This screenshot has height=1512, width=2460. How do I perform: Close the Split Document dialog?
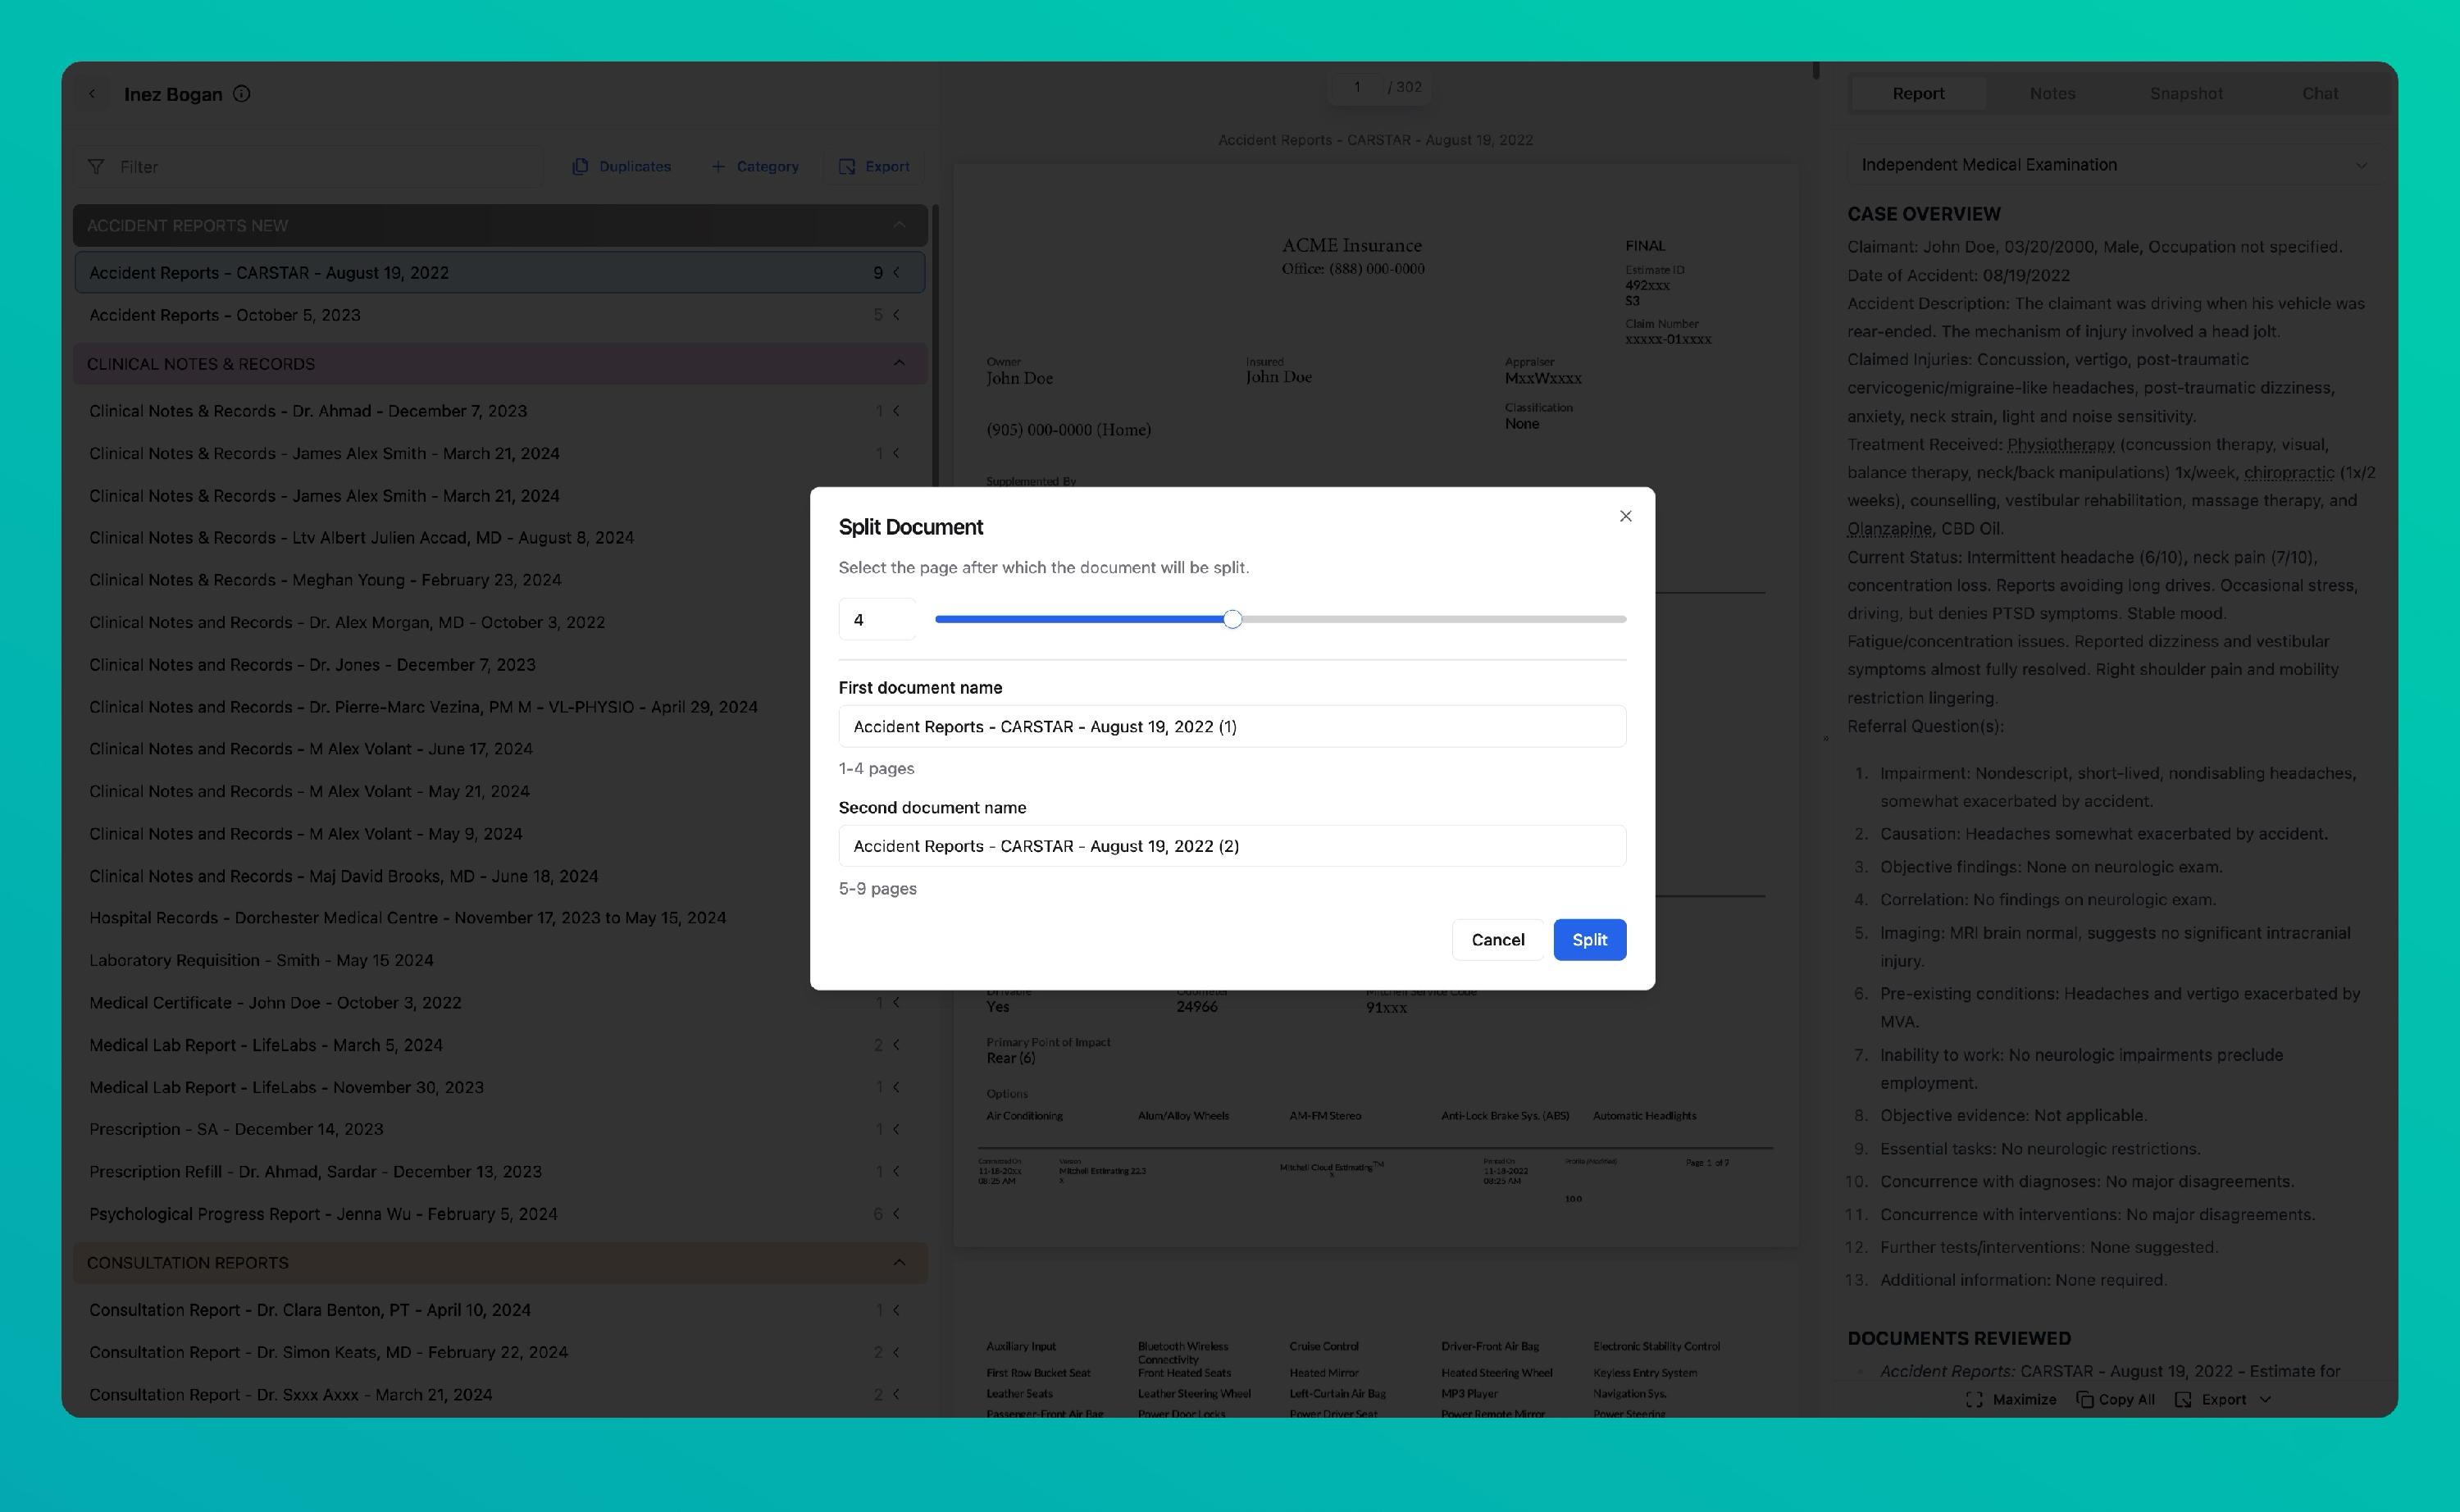coord(1625,516)
